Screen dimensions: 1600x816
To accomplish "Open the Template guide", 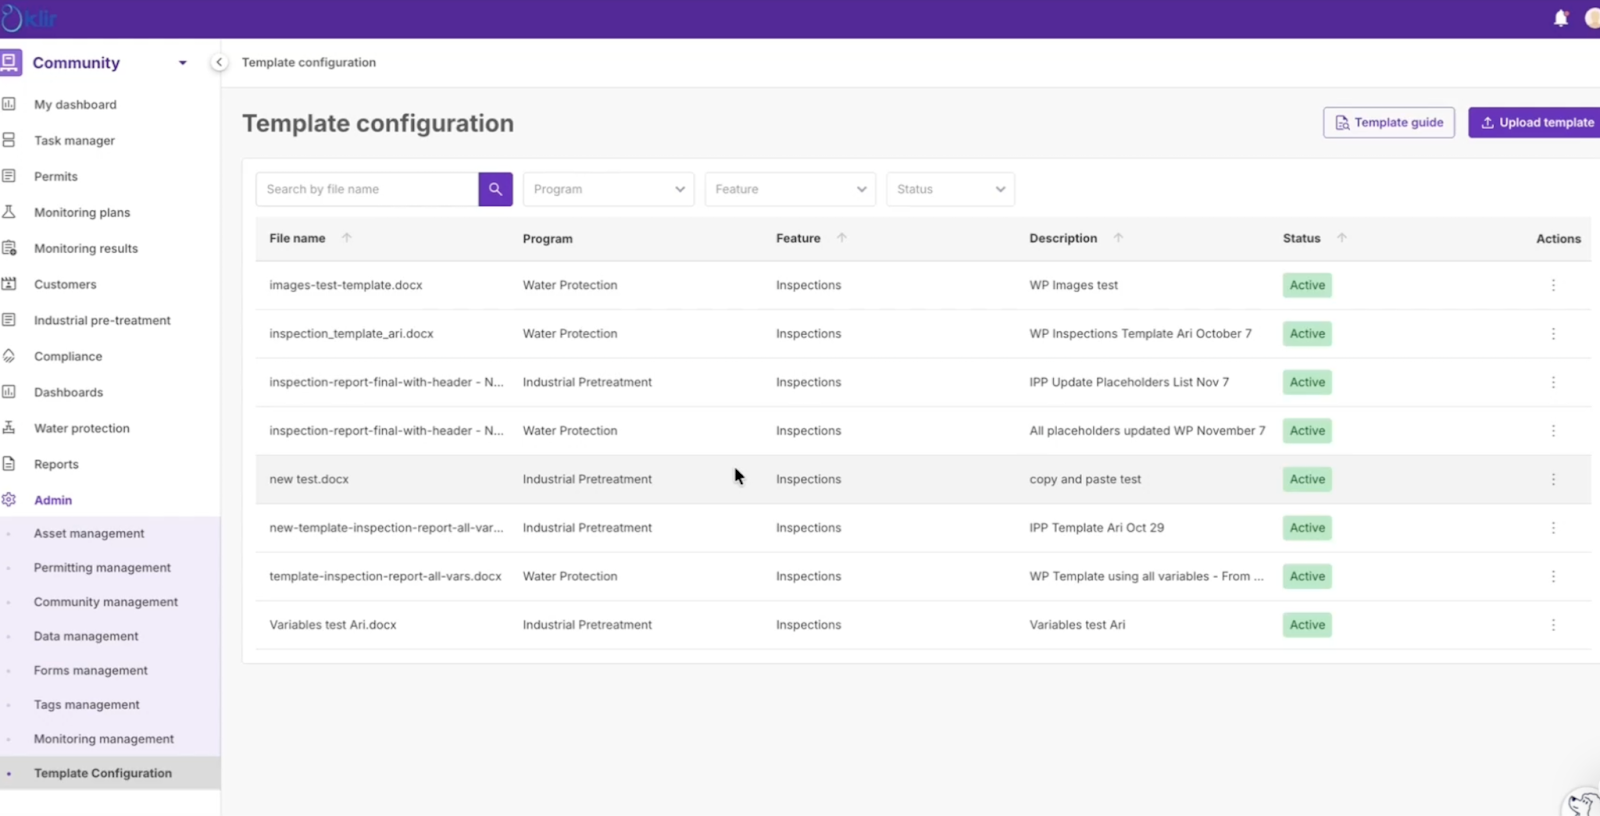I will tap(1388, 122).
